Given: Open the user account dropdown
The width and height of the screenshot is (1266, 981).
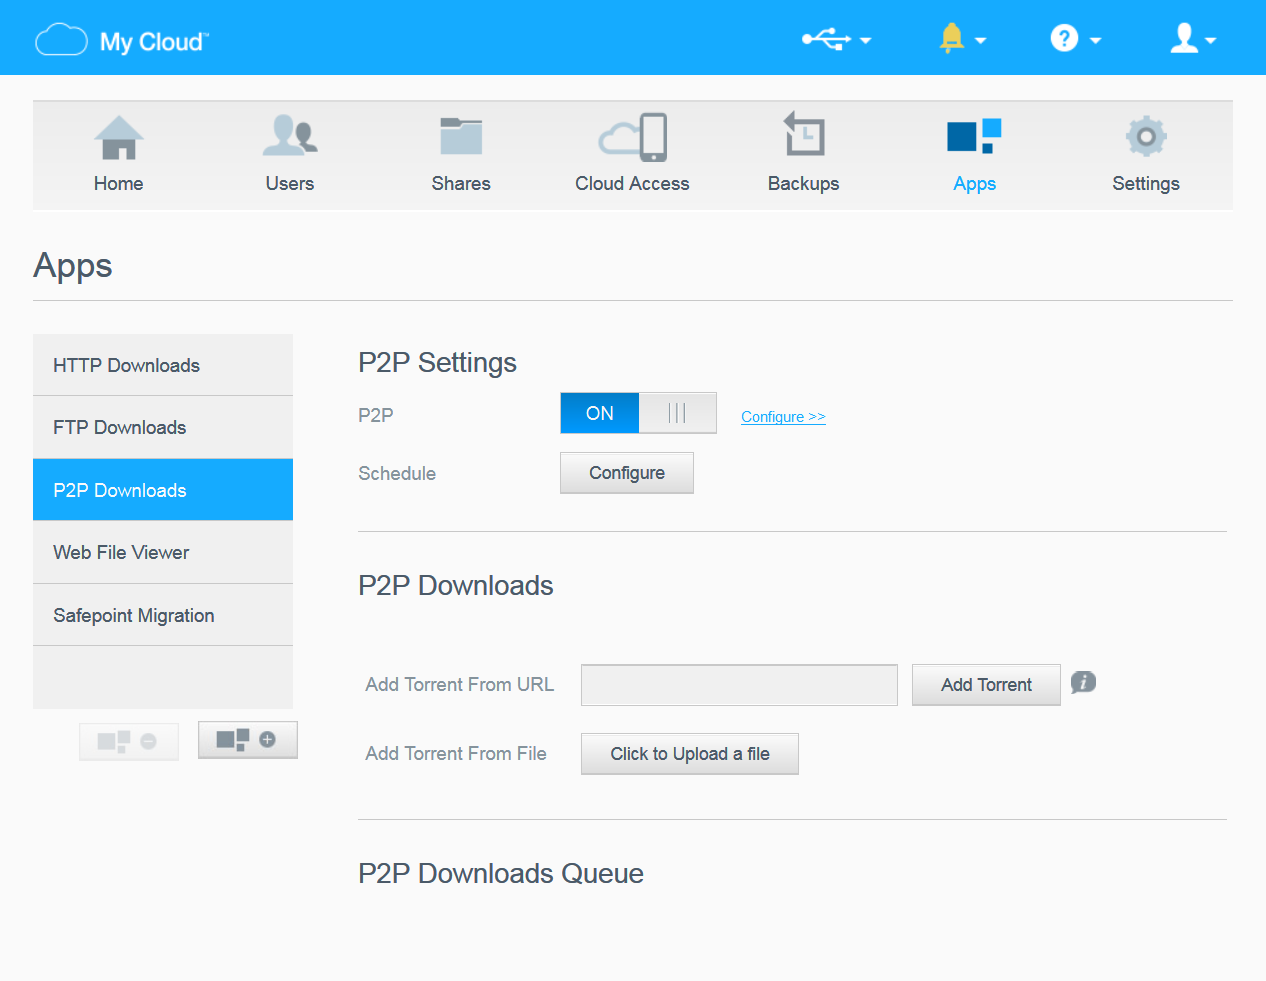Looking at the screenshot, I should coord(1191,38).
